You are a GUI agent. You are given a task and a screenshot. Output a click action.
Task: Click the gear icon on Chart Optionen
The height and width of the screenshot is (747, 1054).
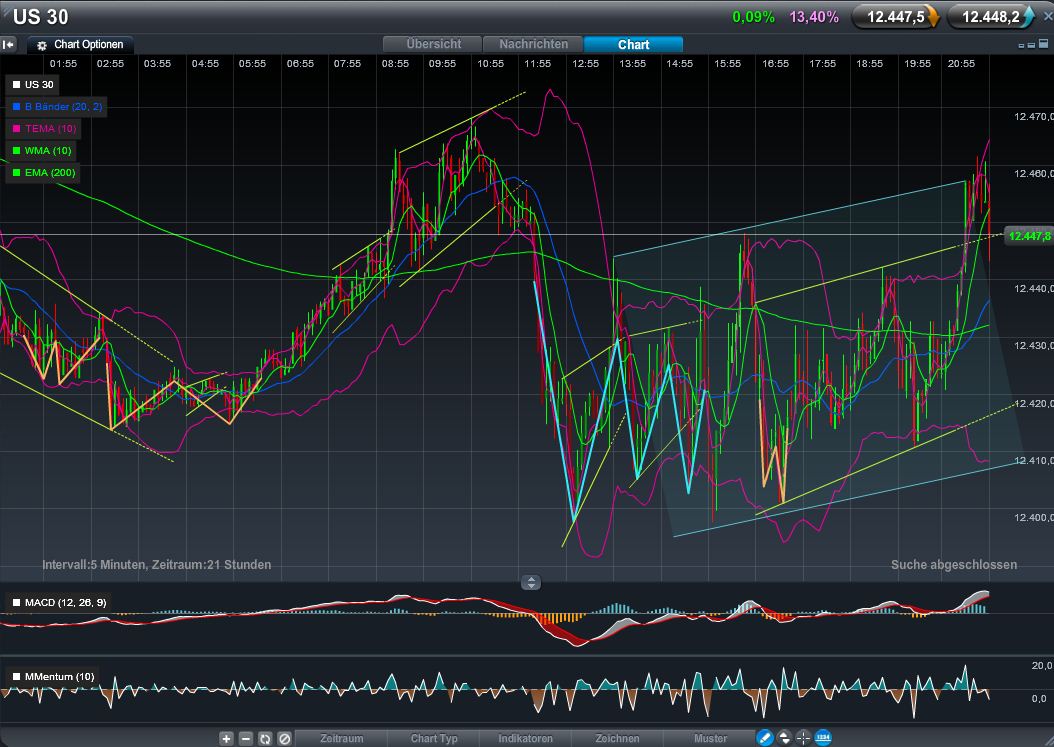click(x=40, y=44)
